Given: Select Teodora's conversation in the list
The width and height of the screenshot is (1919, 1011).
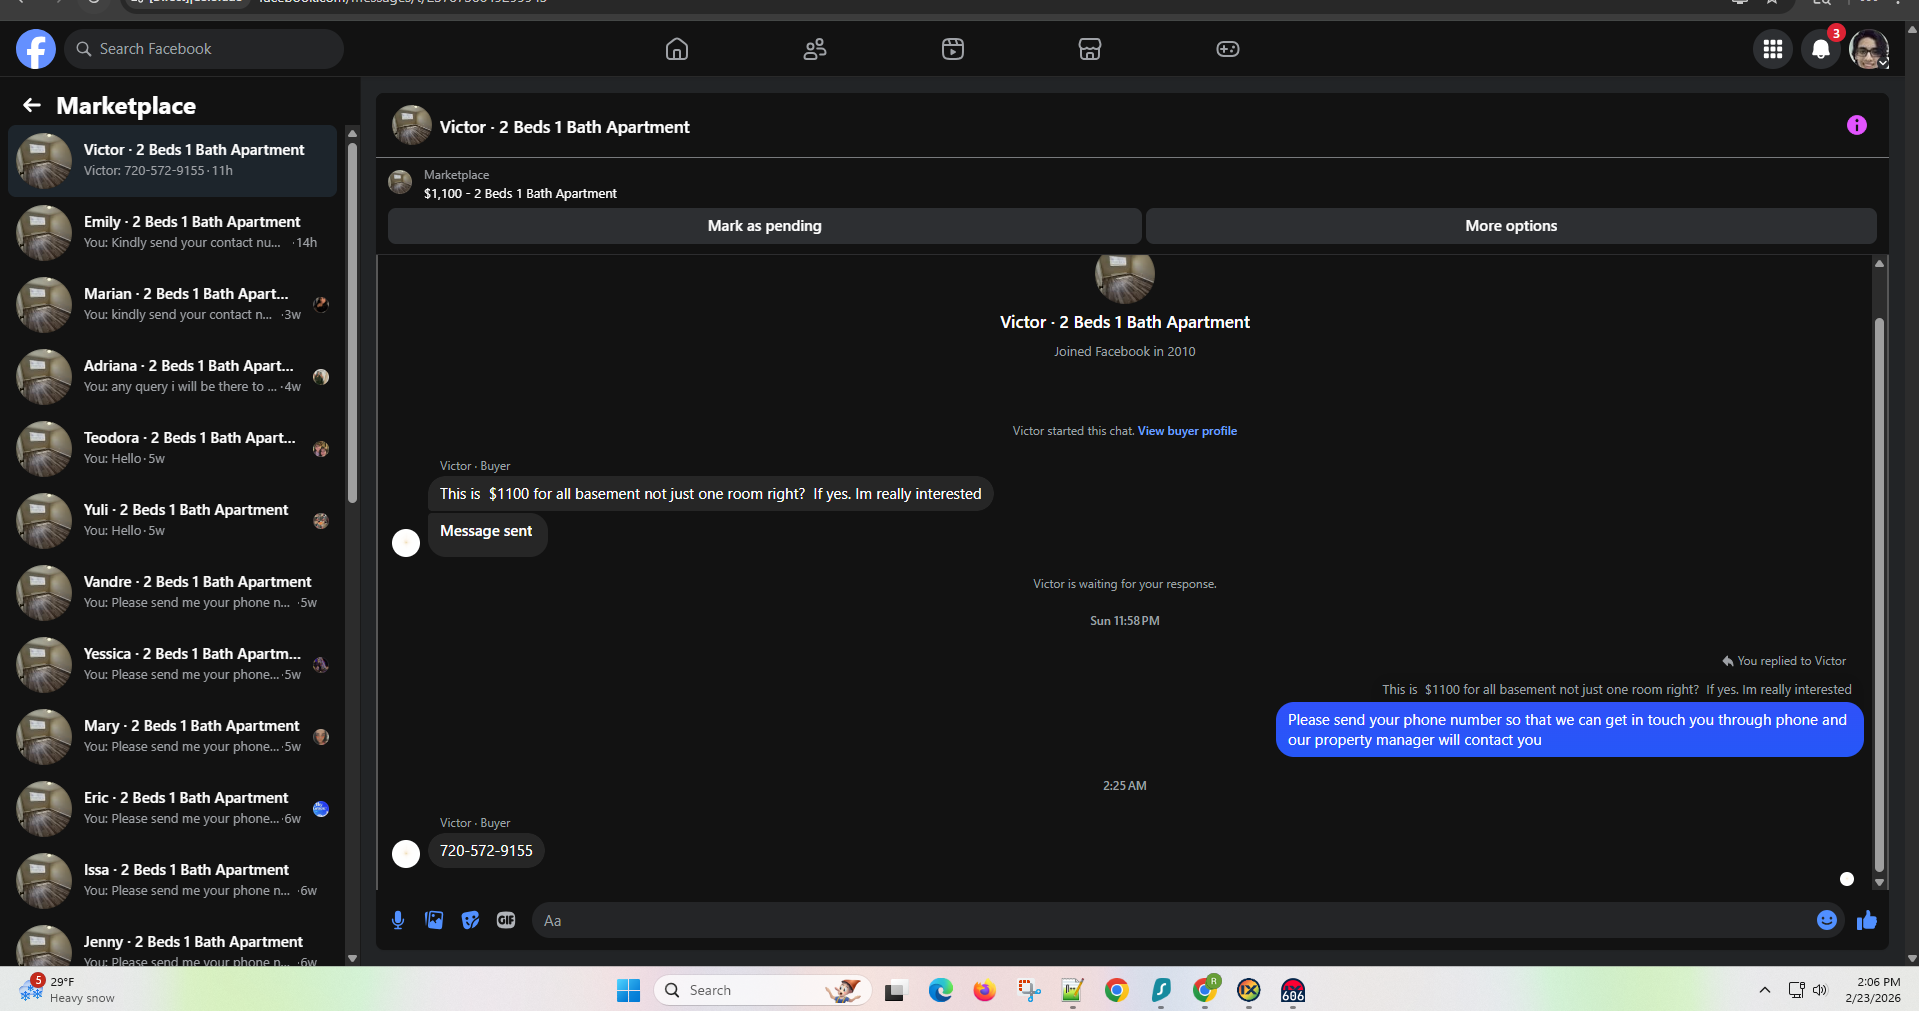Looking at the screenshot, I should 172,448.
